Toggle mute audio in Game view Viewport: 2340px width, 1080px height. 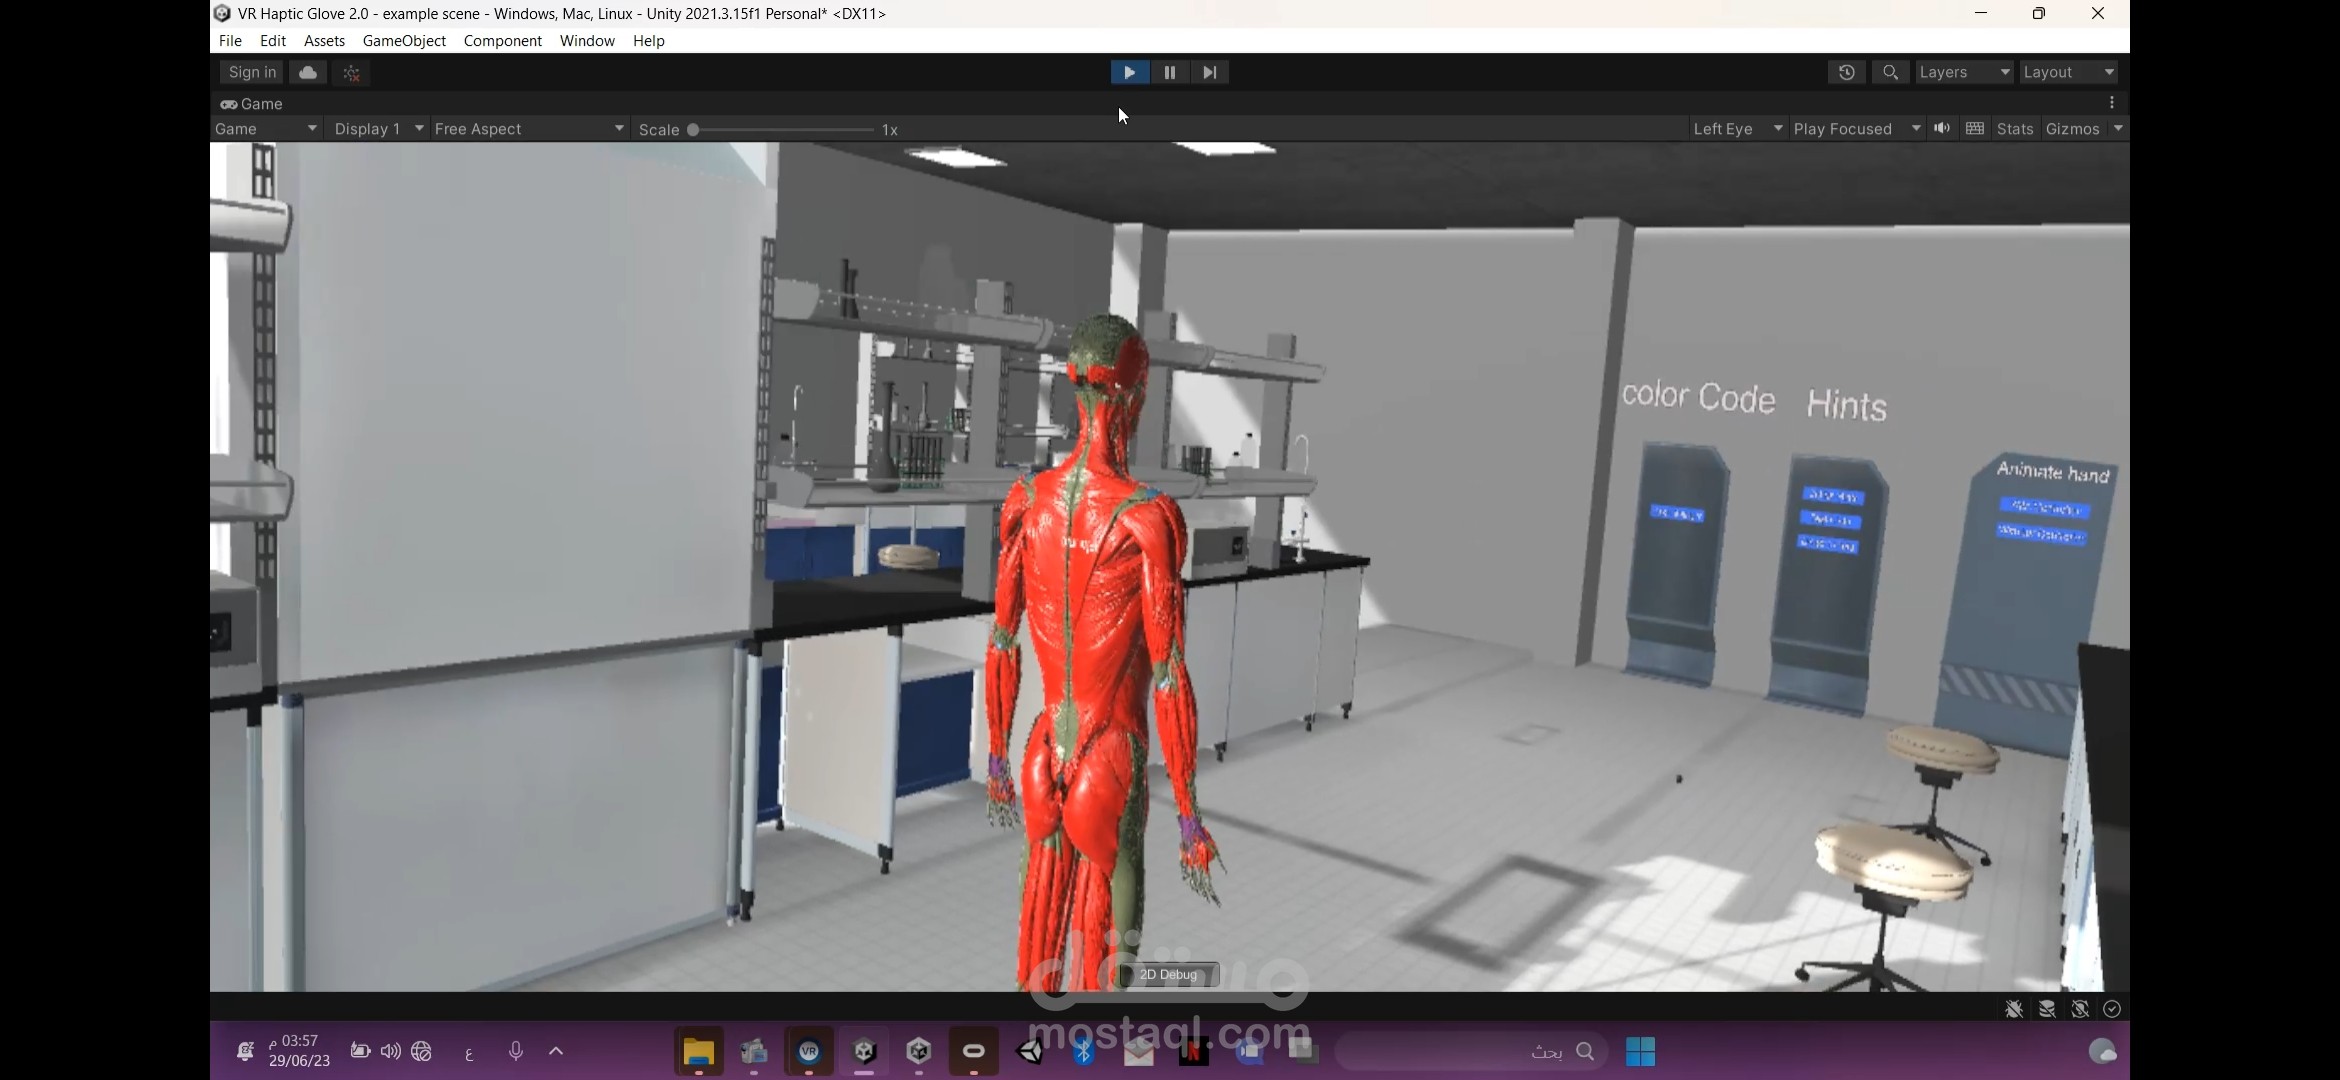(1942, 128)
